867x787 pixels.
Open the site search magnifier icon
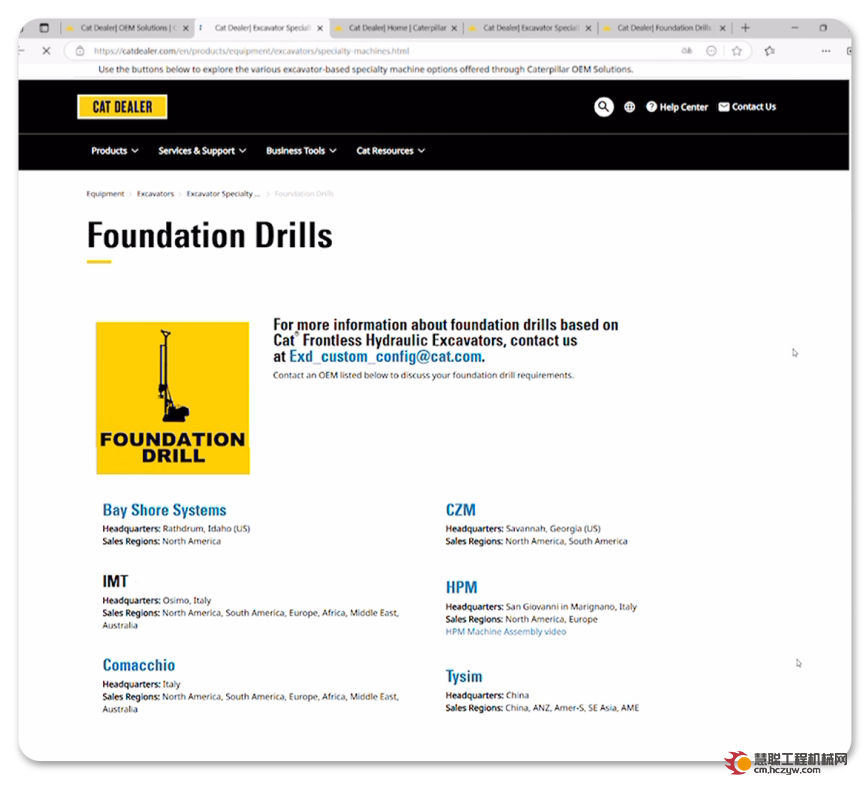click(603, 107)
